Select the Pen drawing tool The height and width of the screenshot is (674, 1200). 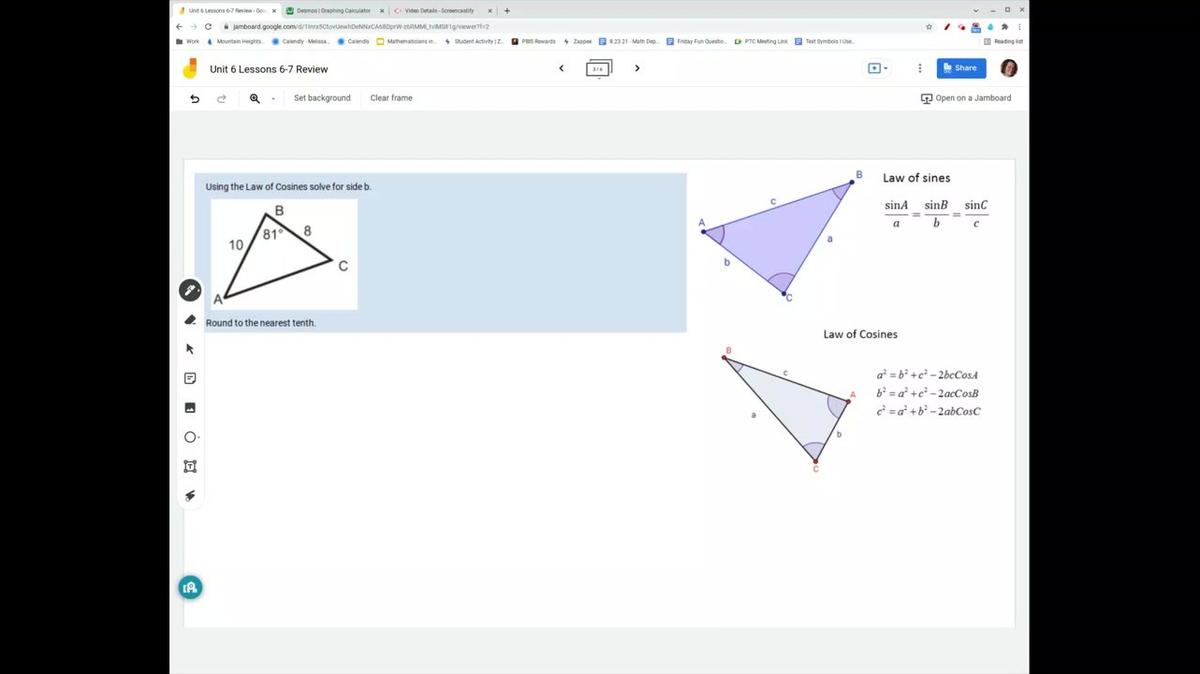click(x=190, y=290)
